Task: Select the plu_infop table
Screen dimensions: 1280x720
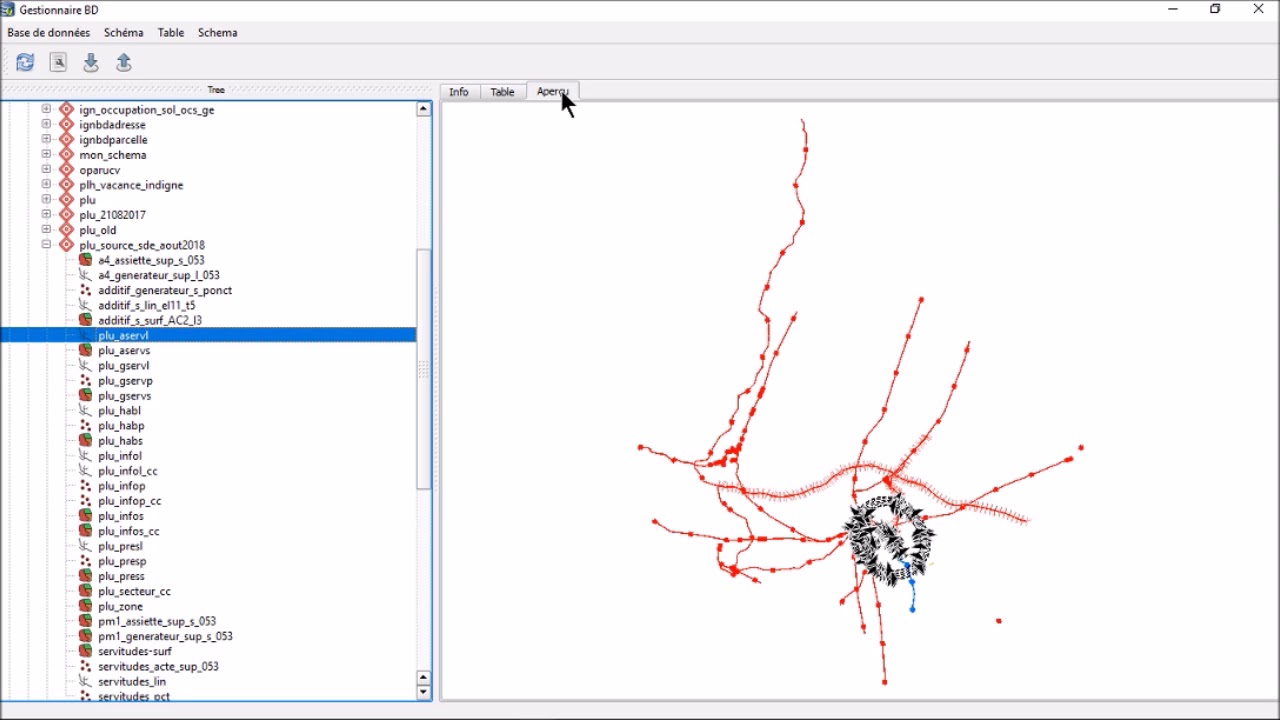Action: coord(122,486)
